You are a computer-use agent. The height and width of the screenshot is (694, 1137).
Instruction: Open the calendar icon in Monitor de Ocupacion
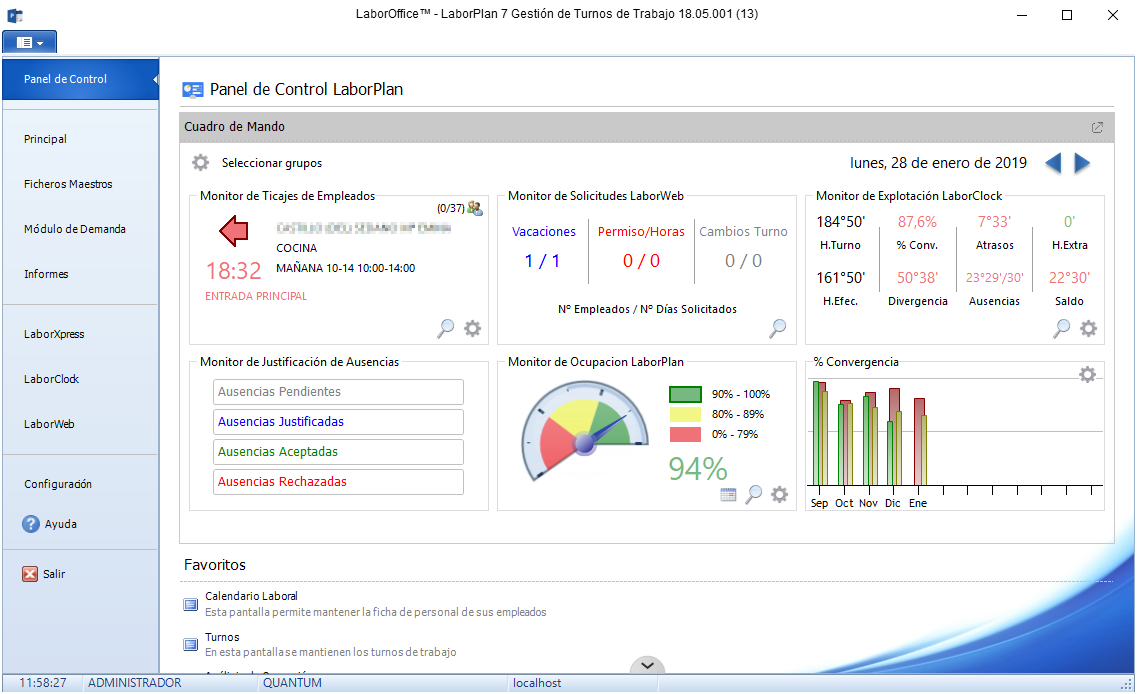(x=728, y=495)
